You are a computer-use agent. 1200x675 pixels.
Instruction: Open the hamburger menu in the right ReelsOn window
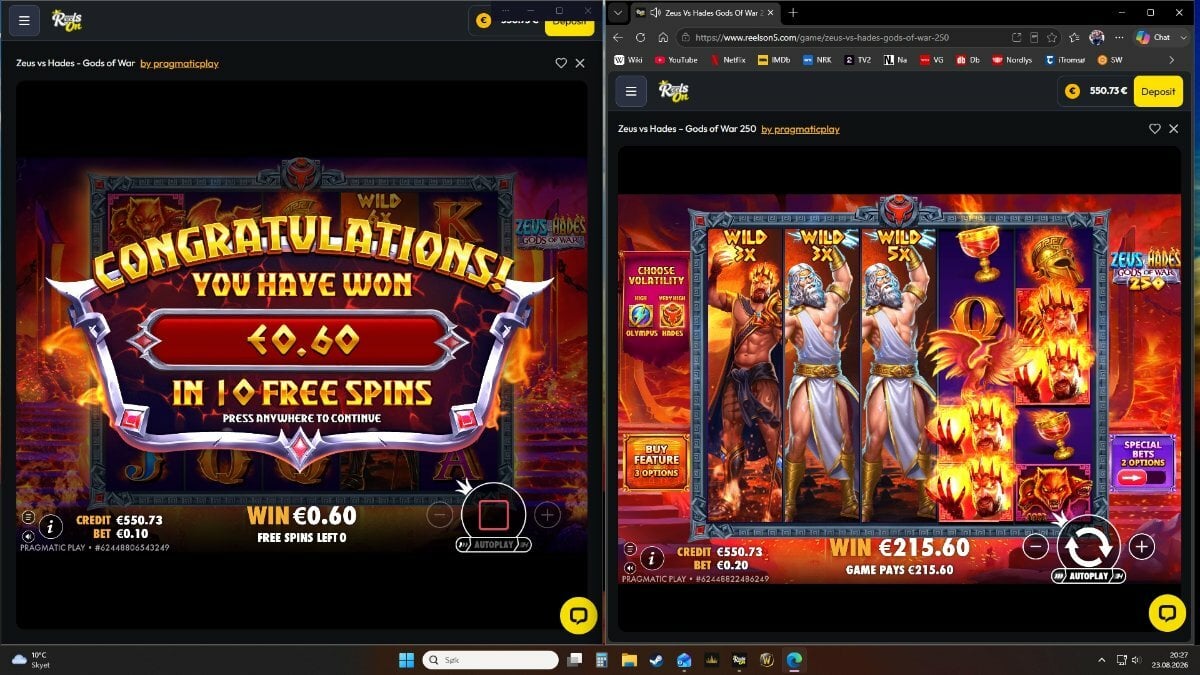630,91
